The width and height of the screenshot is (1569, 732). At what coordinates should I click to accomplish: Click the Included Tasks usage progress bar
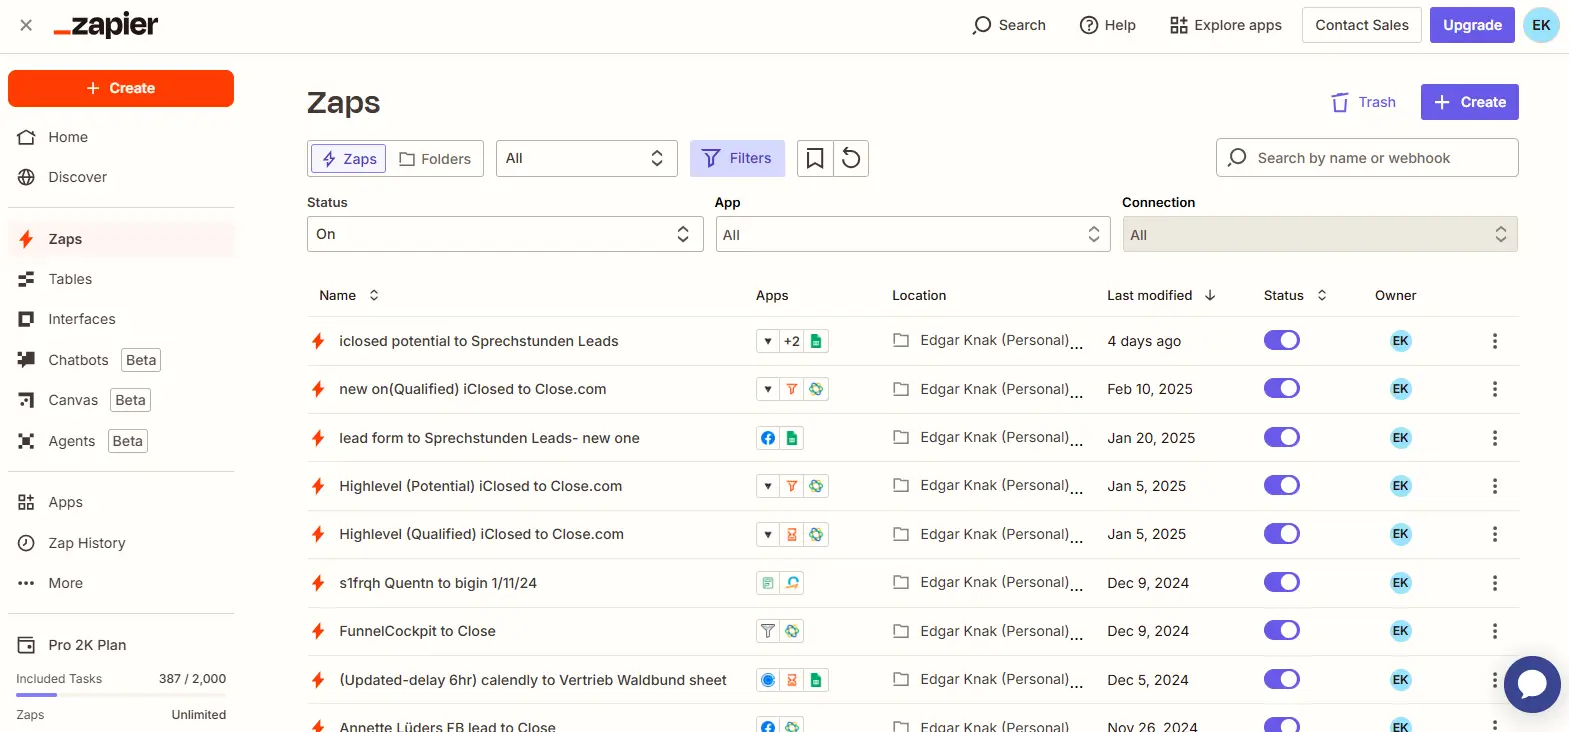[x=121, y=694]
